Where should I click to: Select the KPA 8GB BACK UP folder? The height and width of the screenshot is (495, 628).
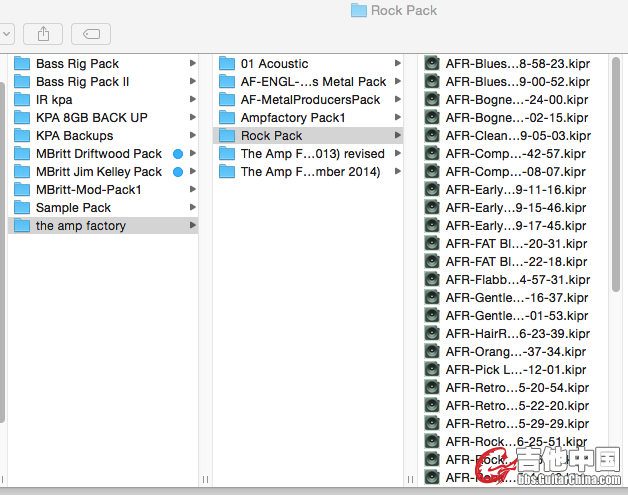[91, 118]
